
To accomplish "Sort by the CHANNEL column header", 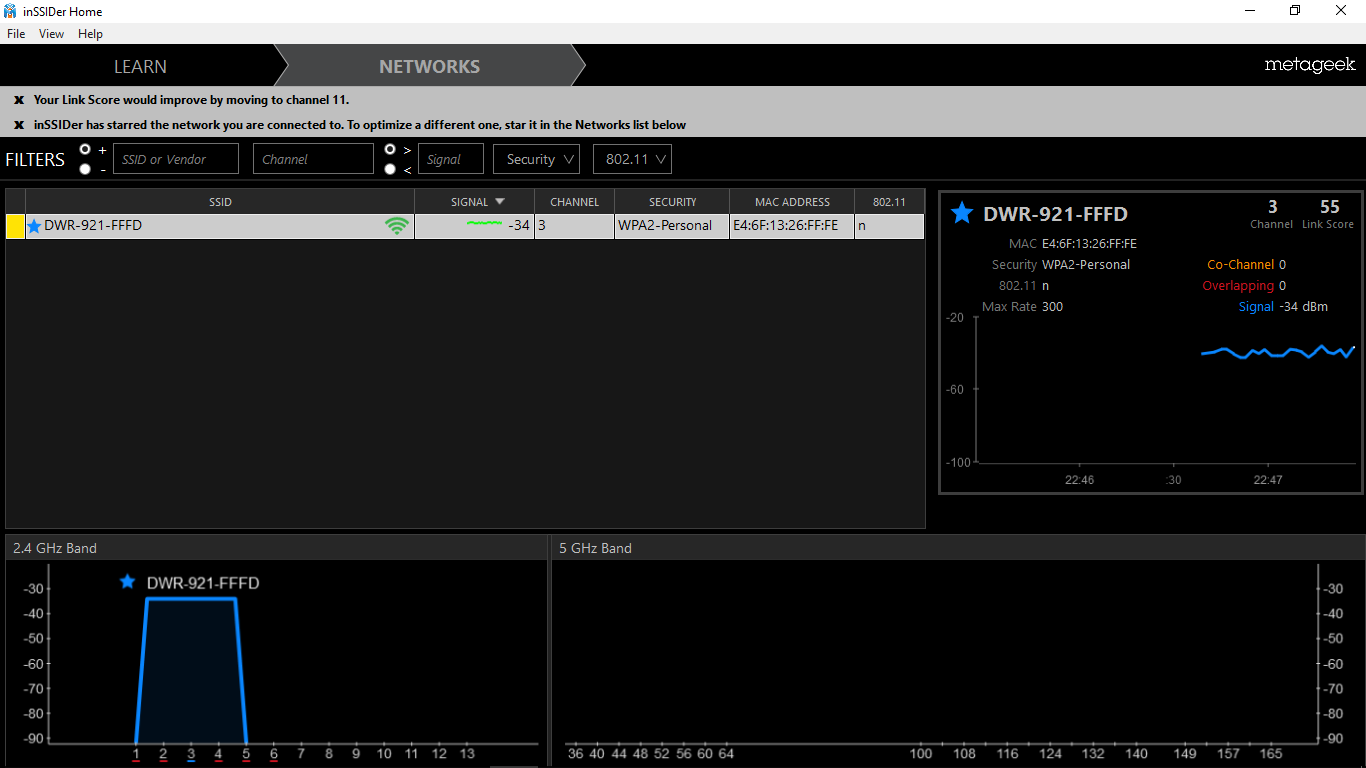I will tap(574, 202).
